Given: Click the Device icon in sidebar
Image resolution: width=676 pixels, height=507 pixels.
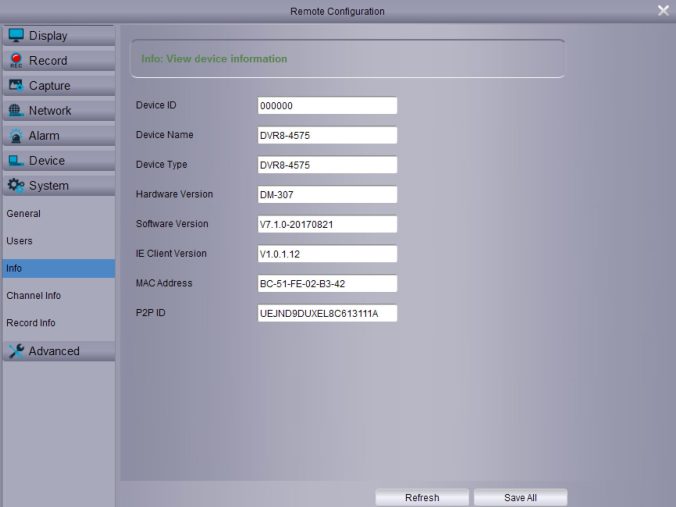Looking at the screenshot, I should (x=16, y=160).
